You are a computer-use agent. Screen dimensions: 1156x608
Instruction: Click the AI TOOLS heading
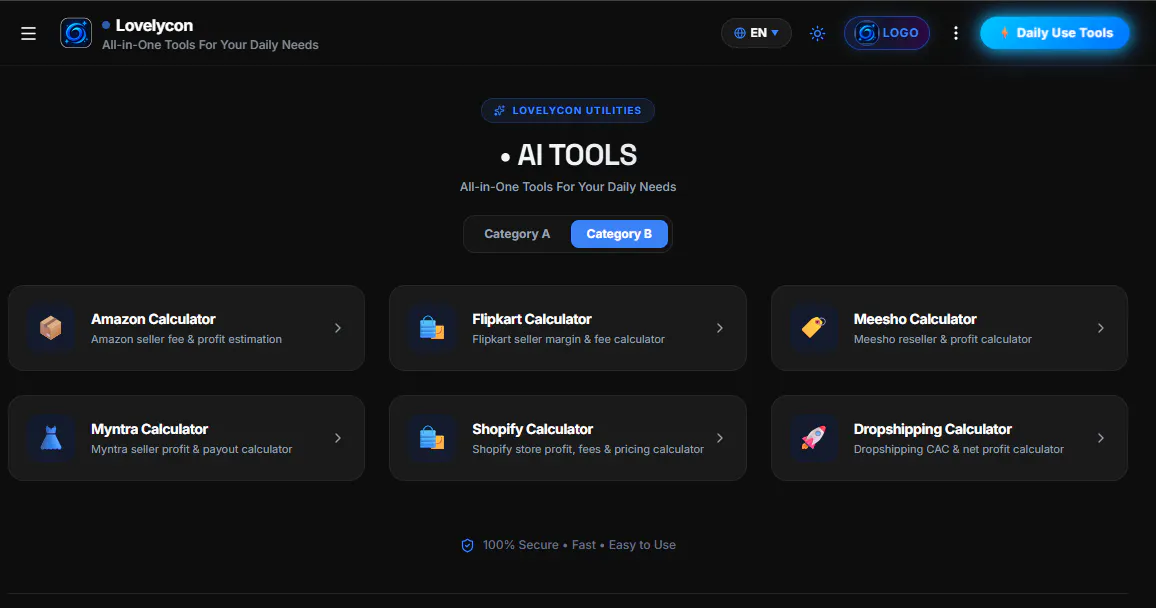[577, 155]
